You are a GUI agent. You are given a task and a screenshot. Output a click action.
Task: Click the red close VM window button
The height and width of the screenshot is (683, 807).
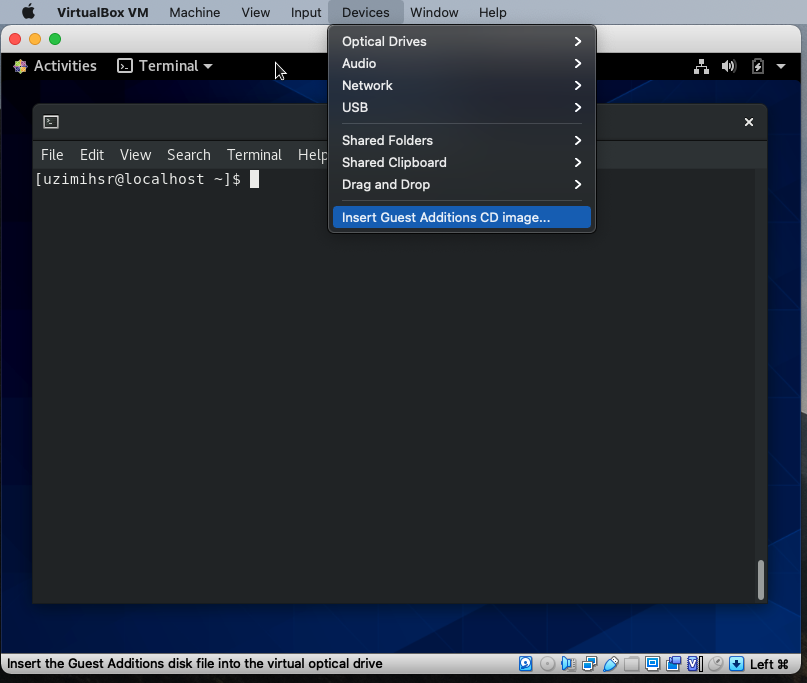[15, 39]
